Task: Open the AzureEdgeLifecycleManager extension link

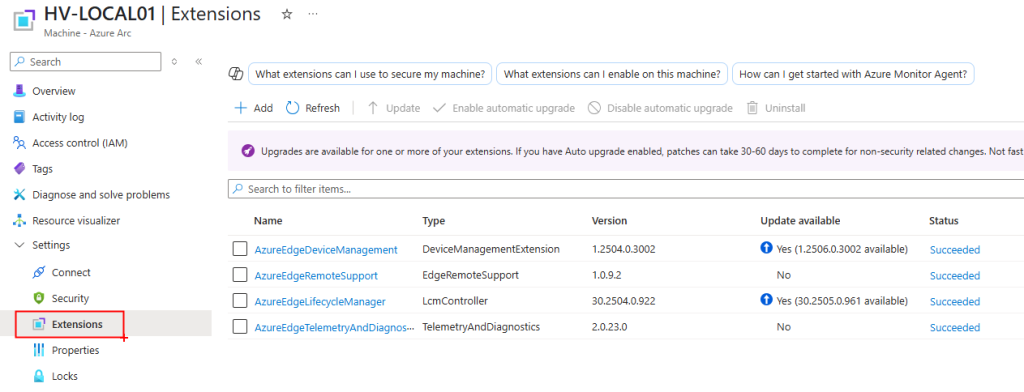Action: (320, 301)
